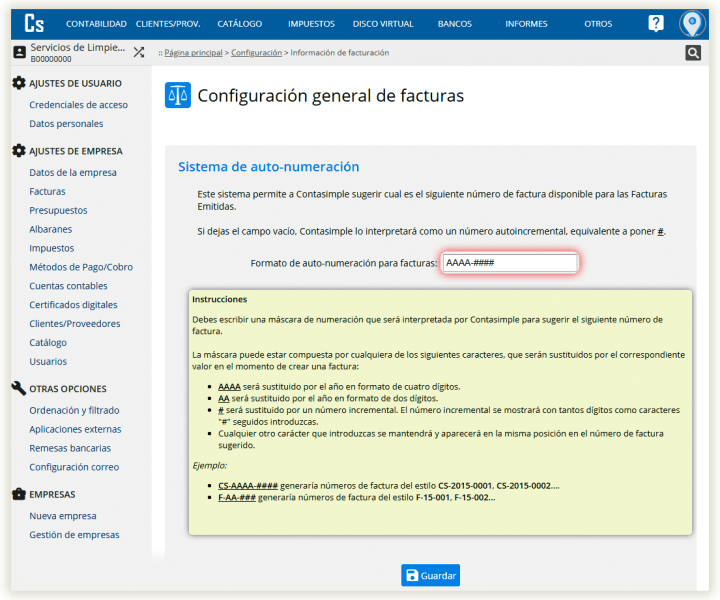720x600 pixels.
Task: Click the Empresas heading
Action: [52, 494]
